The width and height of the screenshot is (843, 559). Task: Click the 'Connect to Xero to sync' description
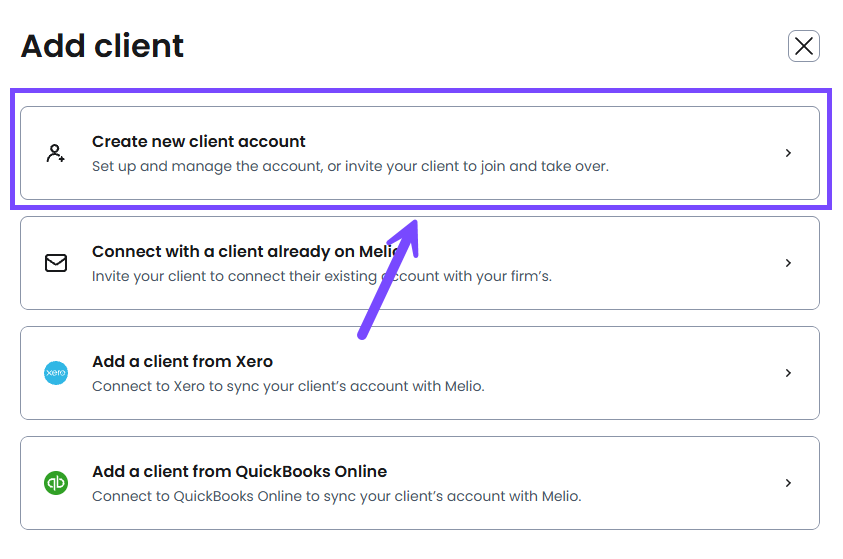(288, 386)
